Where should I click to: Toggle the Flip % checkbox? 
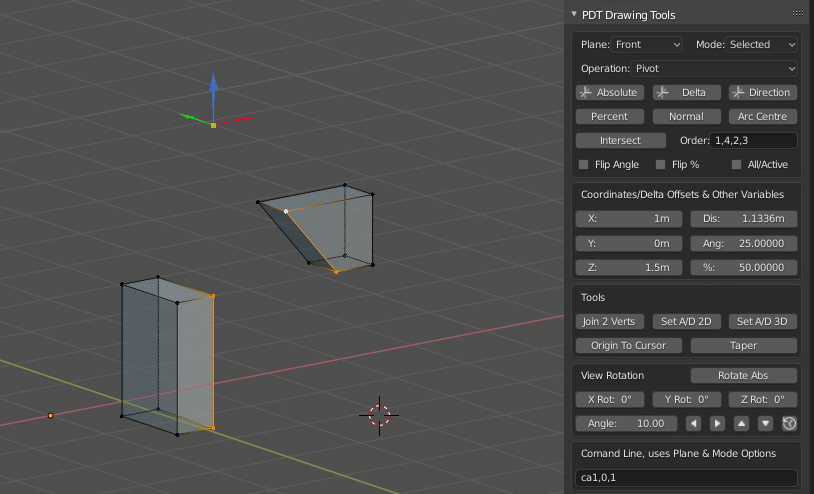tap(660, 164)
